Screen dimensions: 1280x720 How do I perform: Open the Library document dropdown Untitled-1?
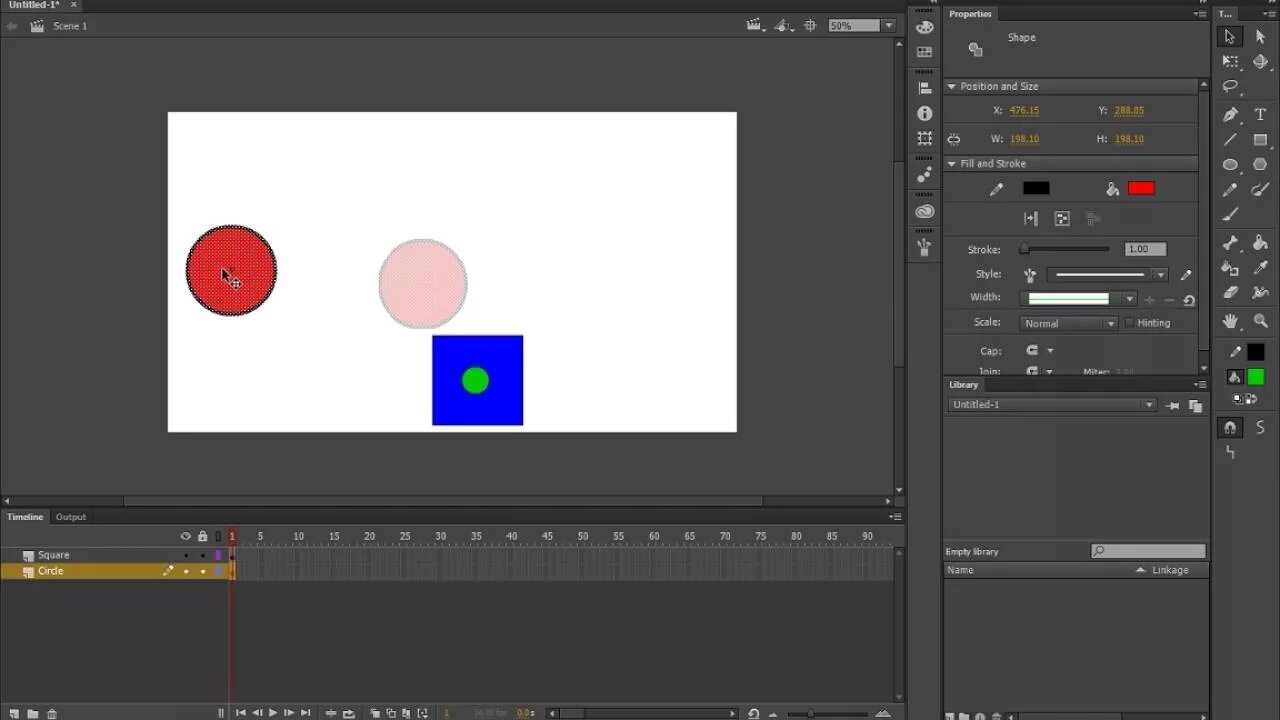(x=1052, y=405)
